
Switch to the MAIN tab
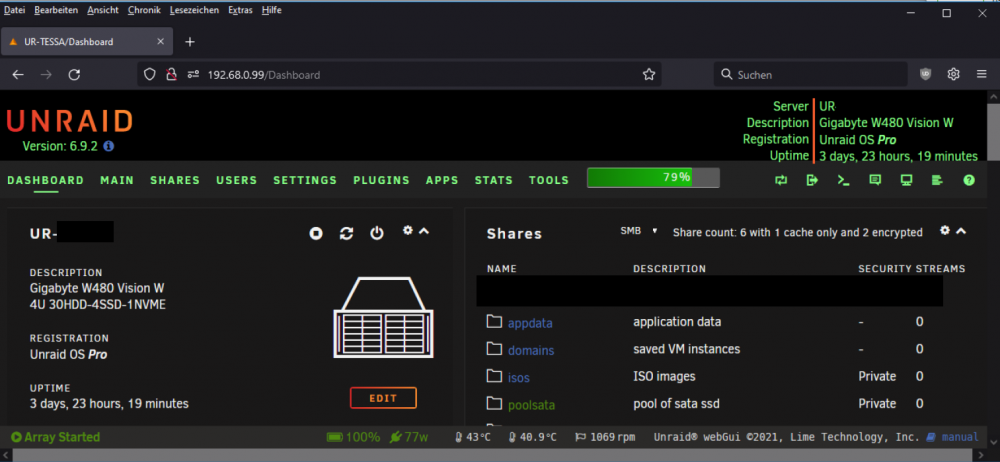point(117,181)
